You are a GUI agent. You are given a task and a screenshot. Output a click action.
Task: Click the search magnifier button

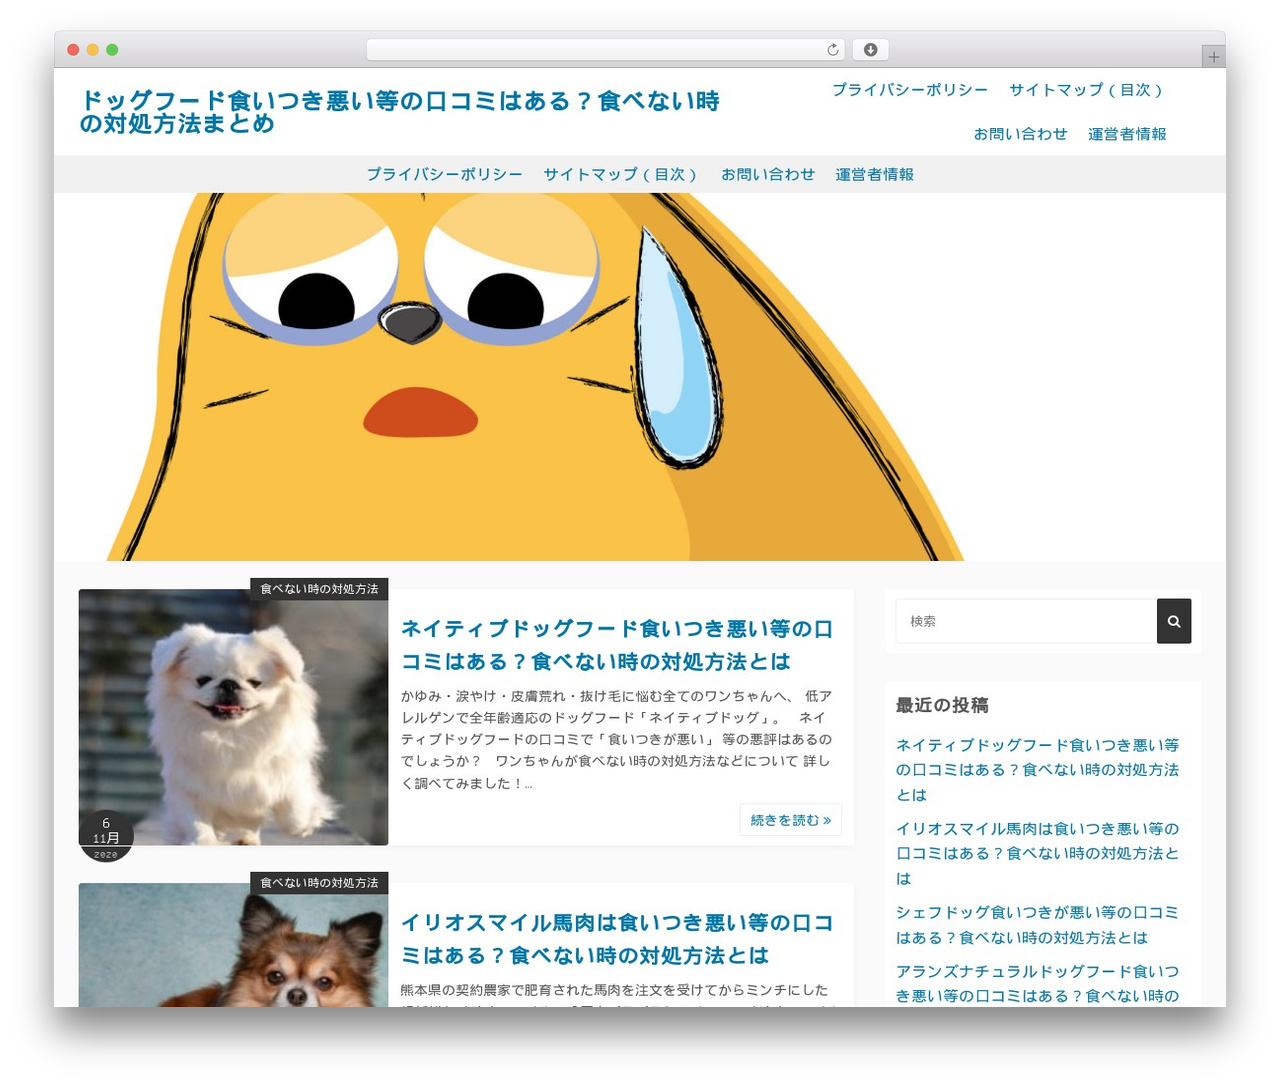1174,621
